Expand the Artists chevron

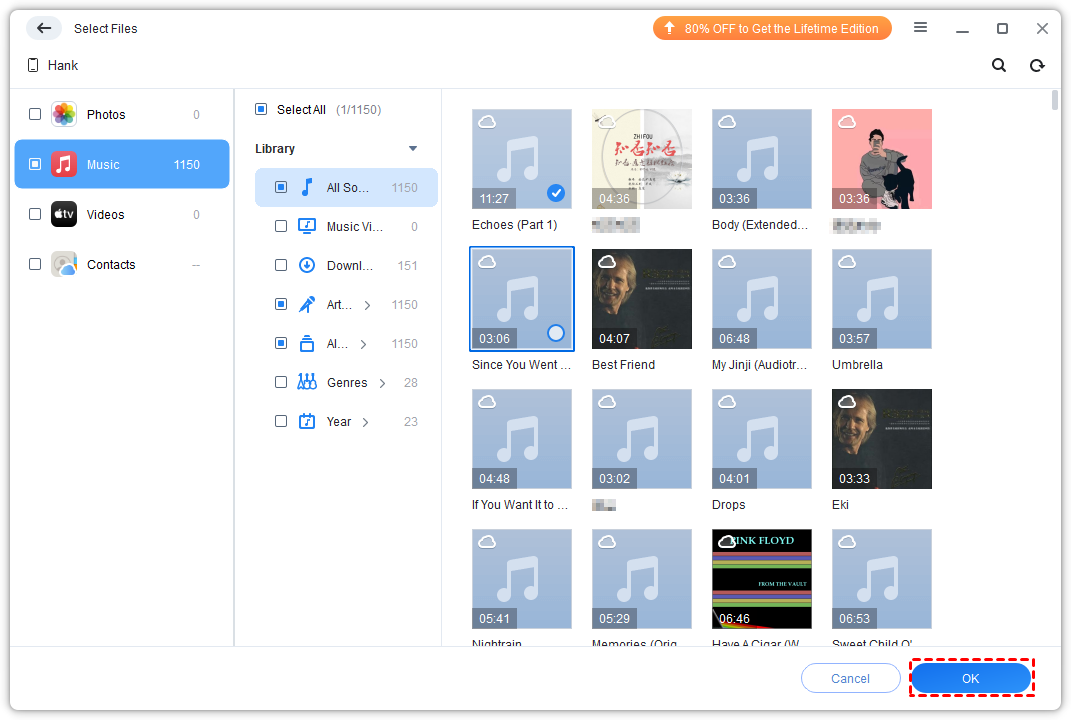[x=367, y=305]
